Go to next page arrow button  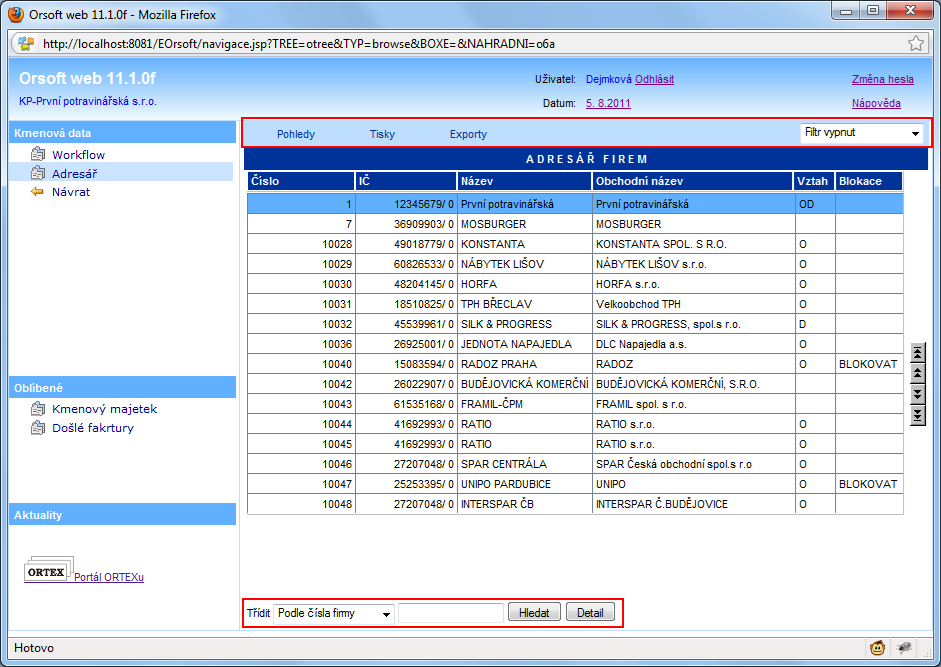click(919, 394)
